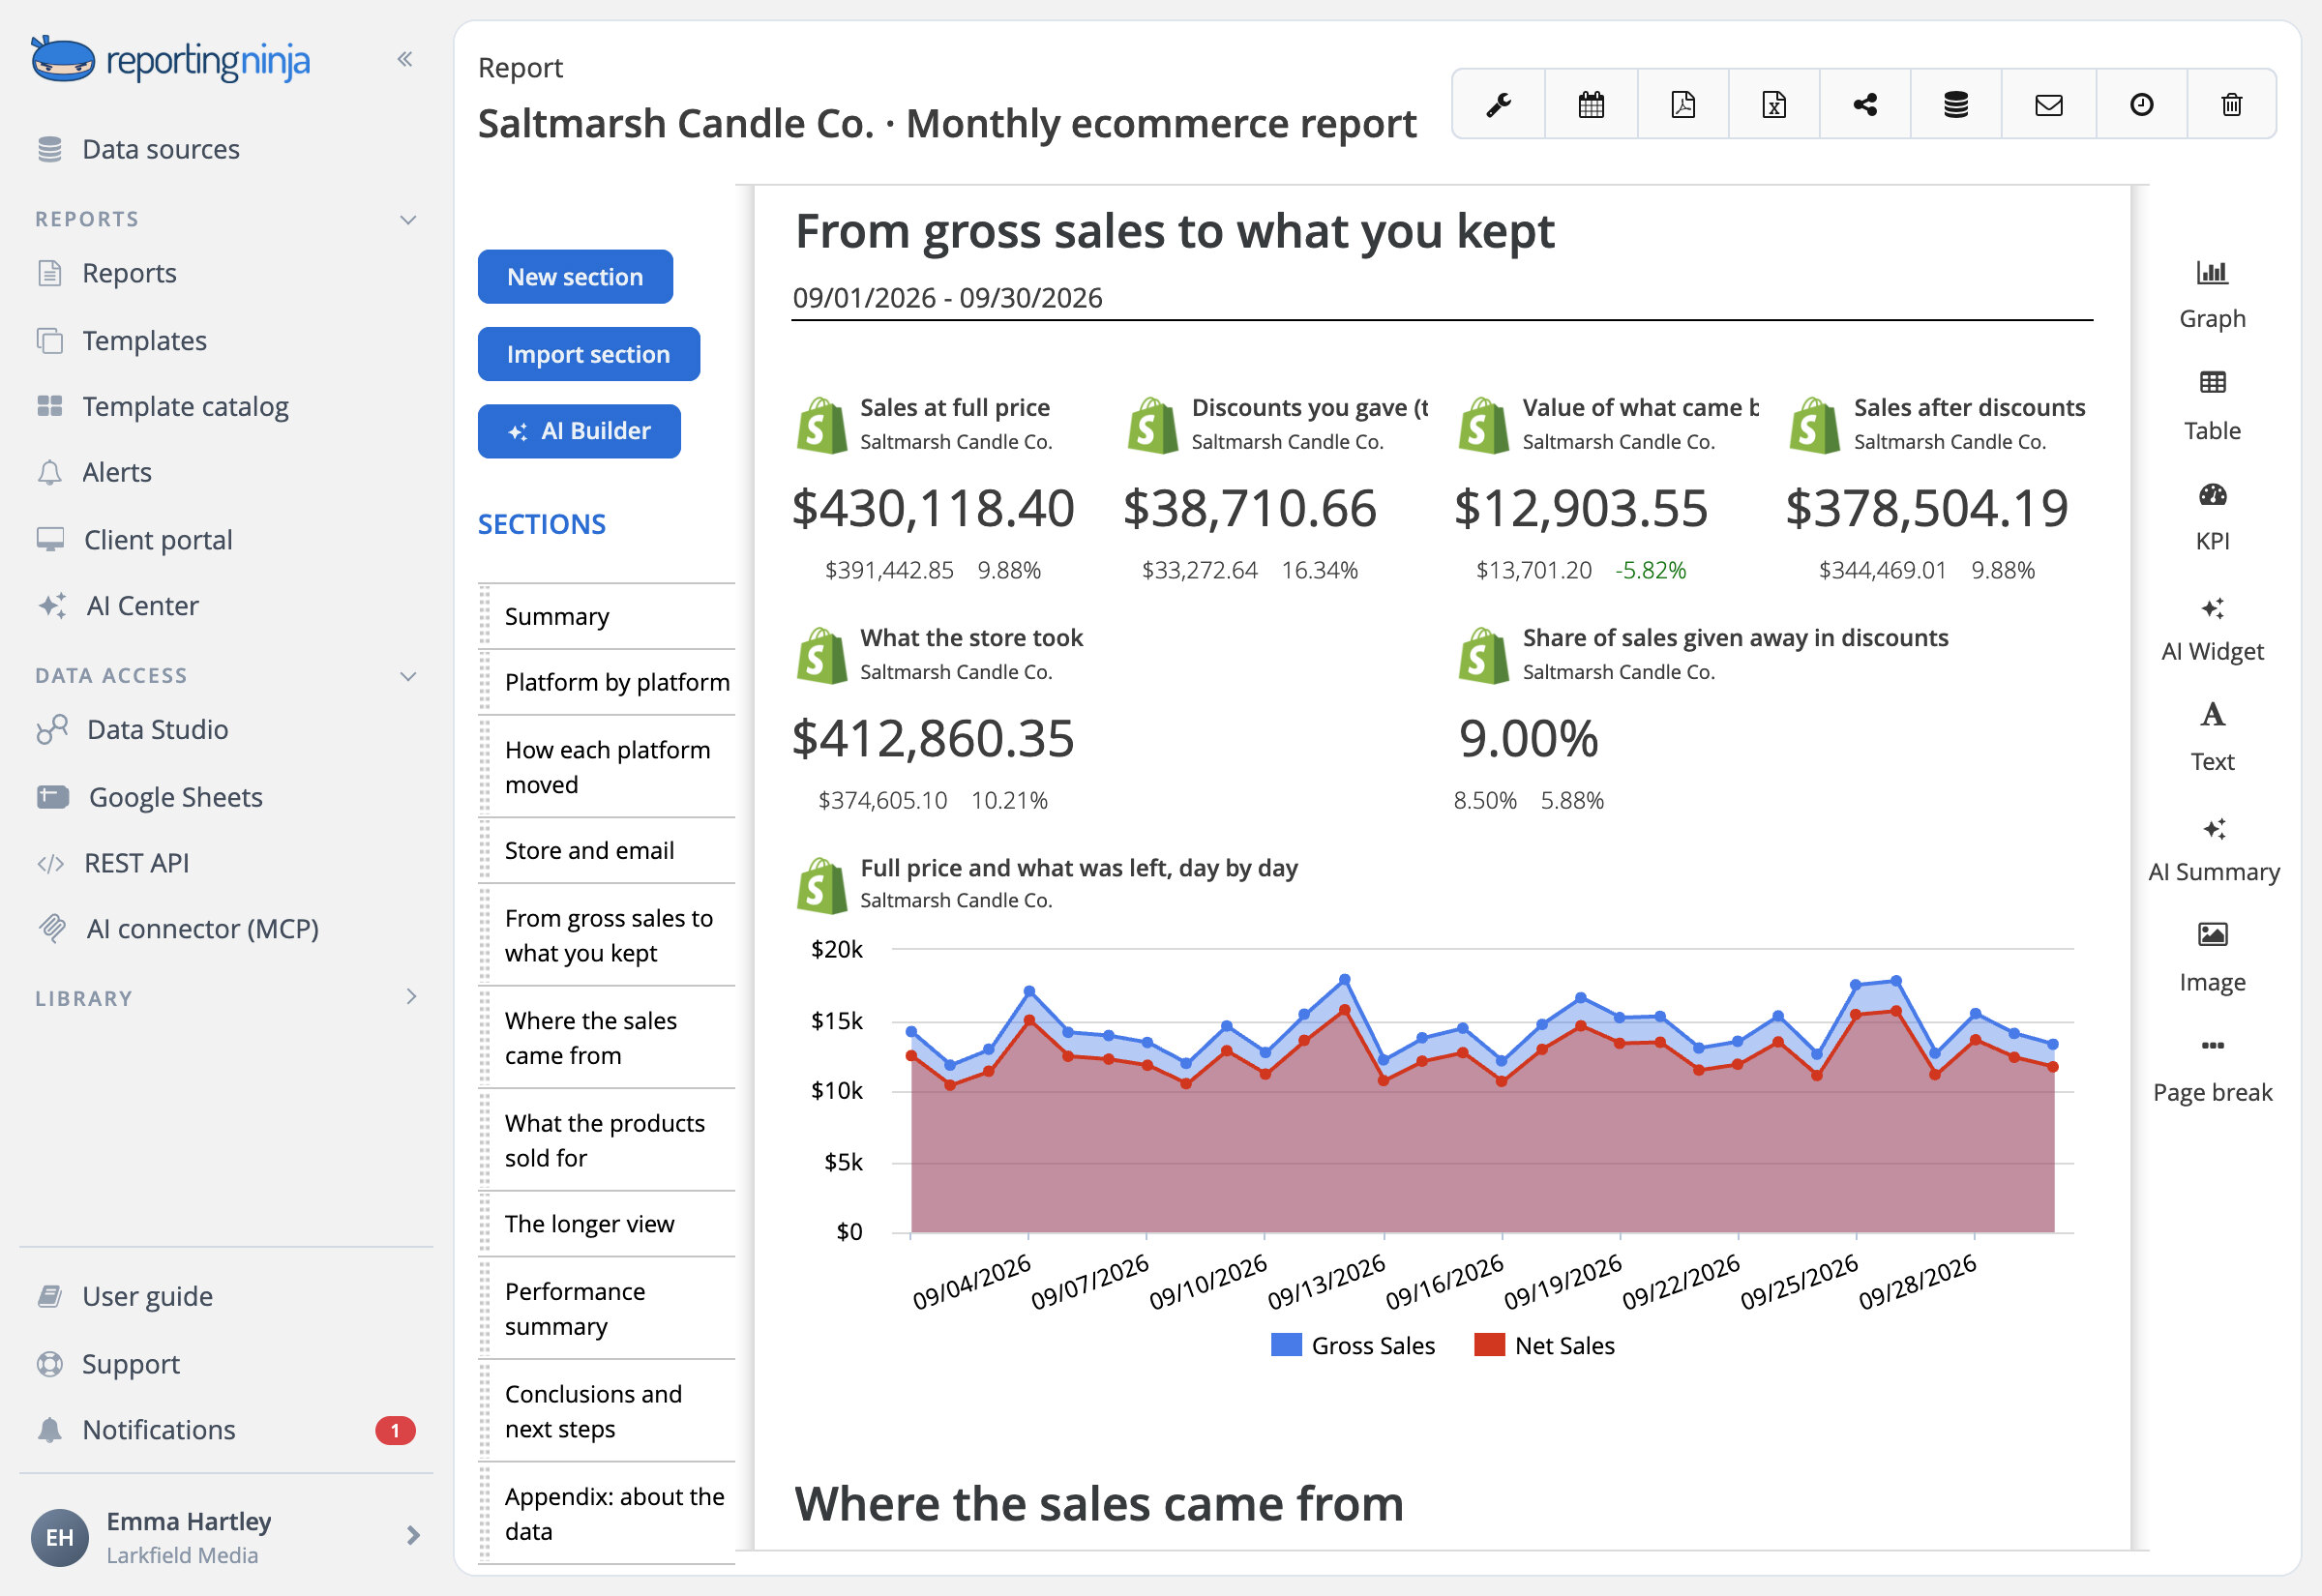Select From gross sales to what you kept section in SECTIONS list
This screenshot has height=1596, width=2322.
[608, 935]
